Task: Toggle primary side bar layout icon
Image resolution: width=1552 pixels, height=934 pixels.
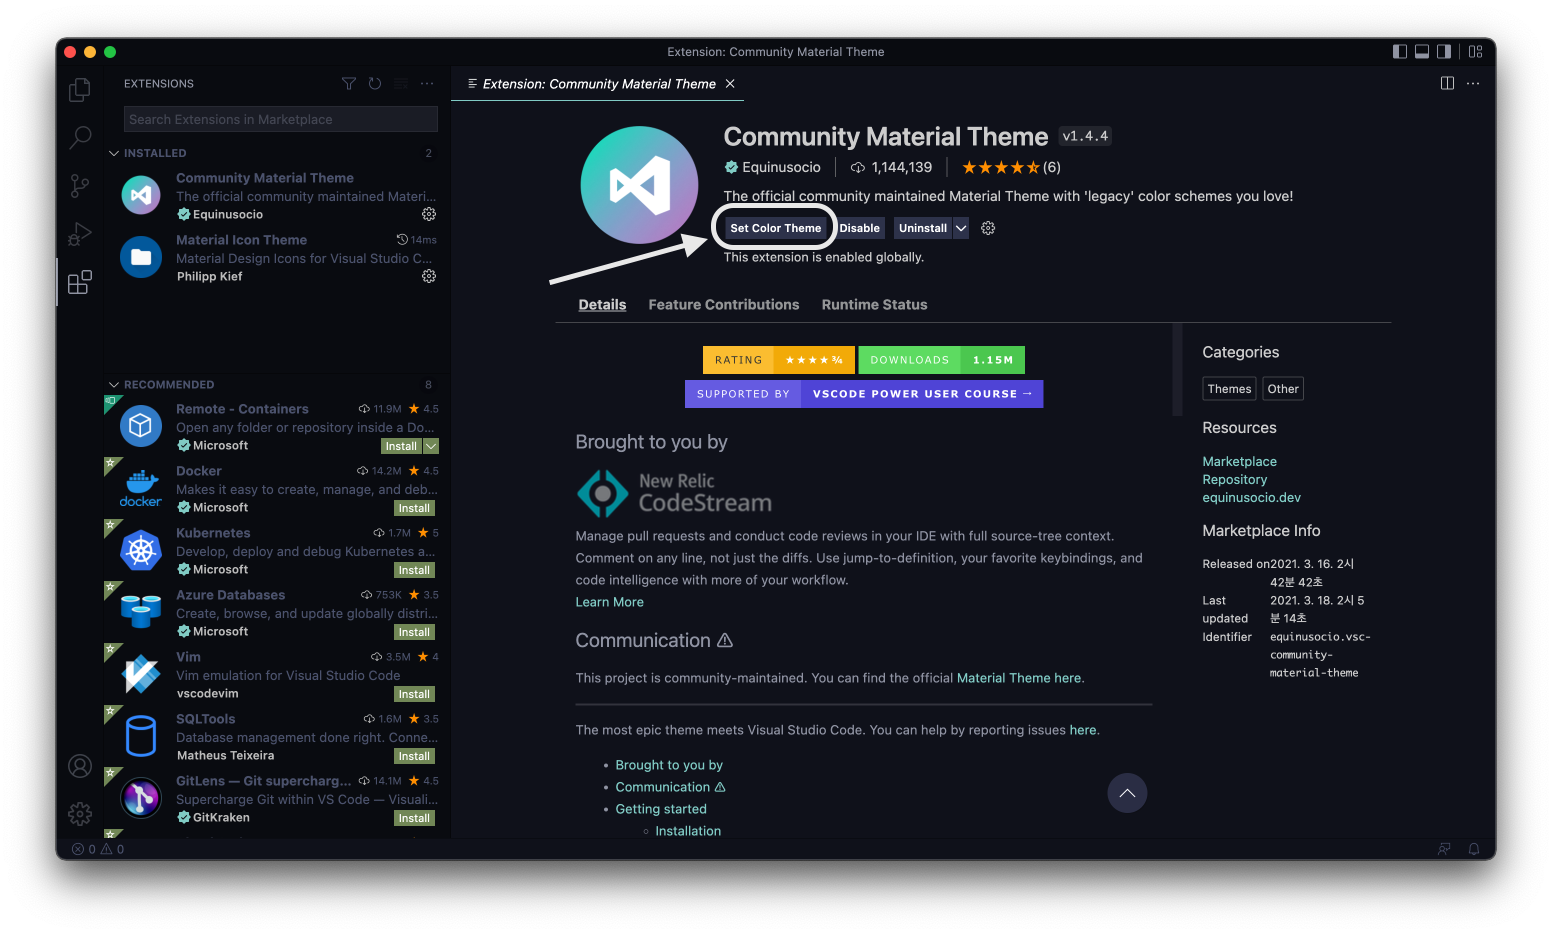Action: click(1400, 52)
